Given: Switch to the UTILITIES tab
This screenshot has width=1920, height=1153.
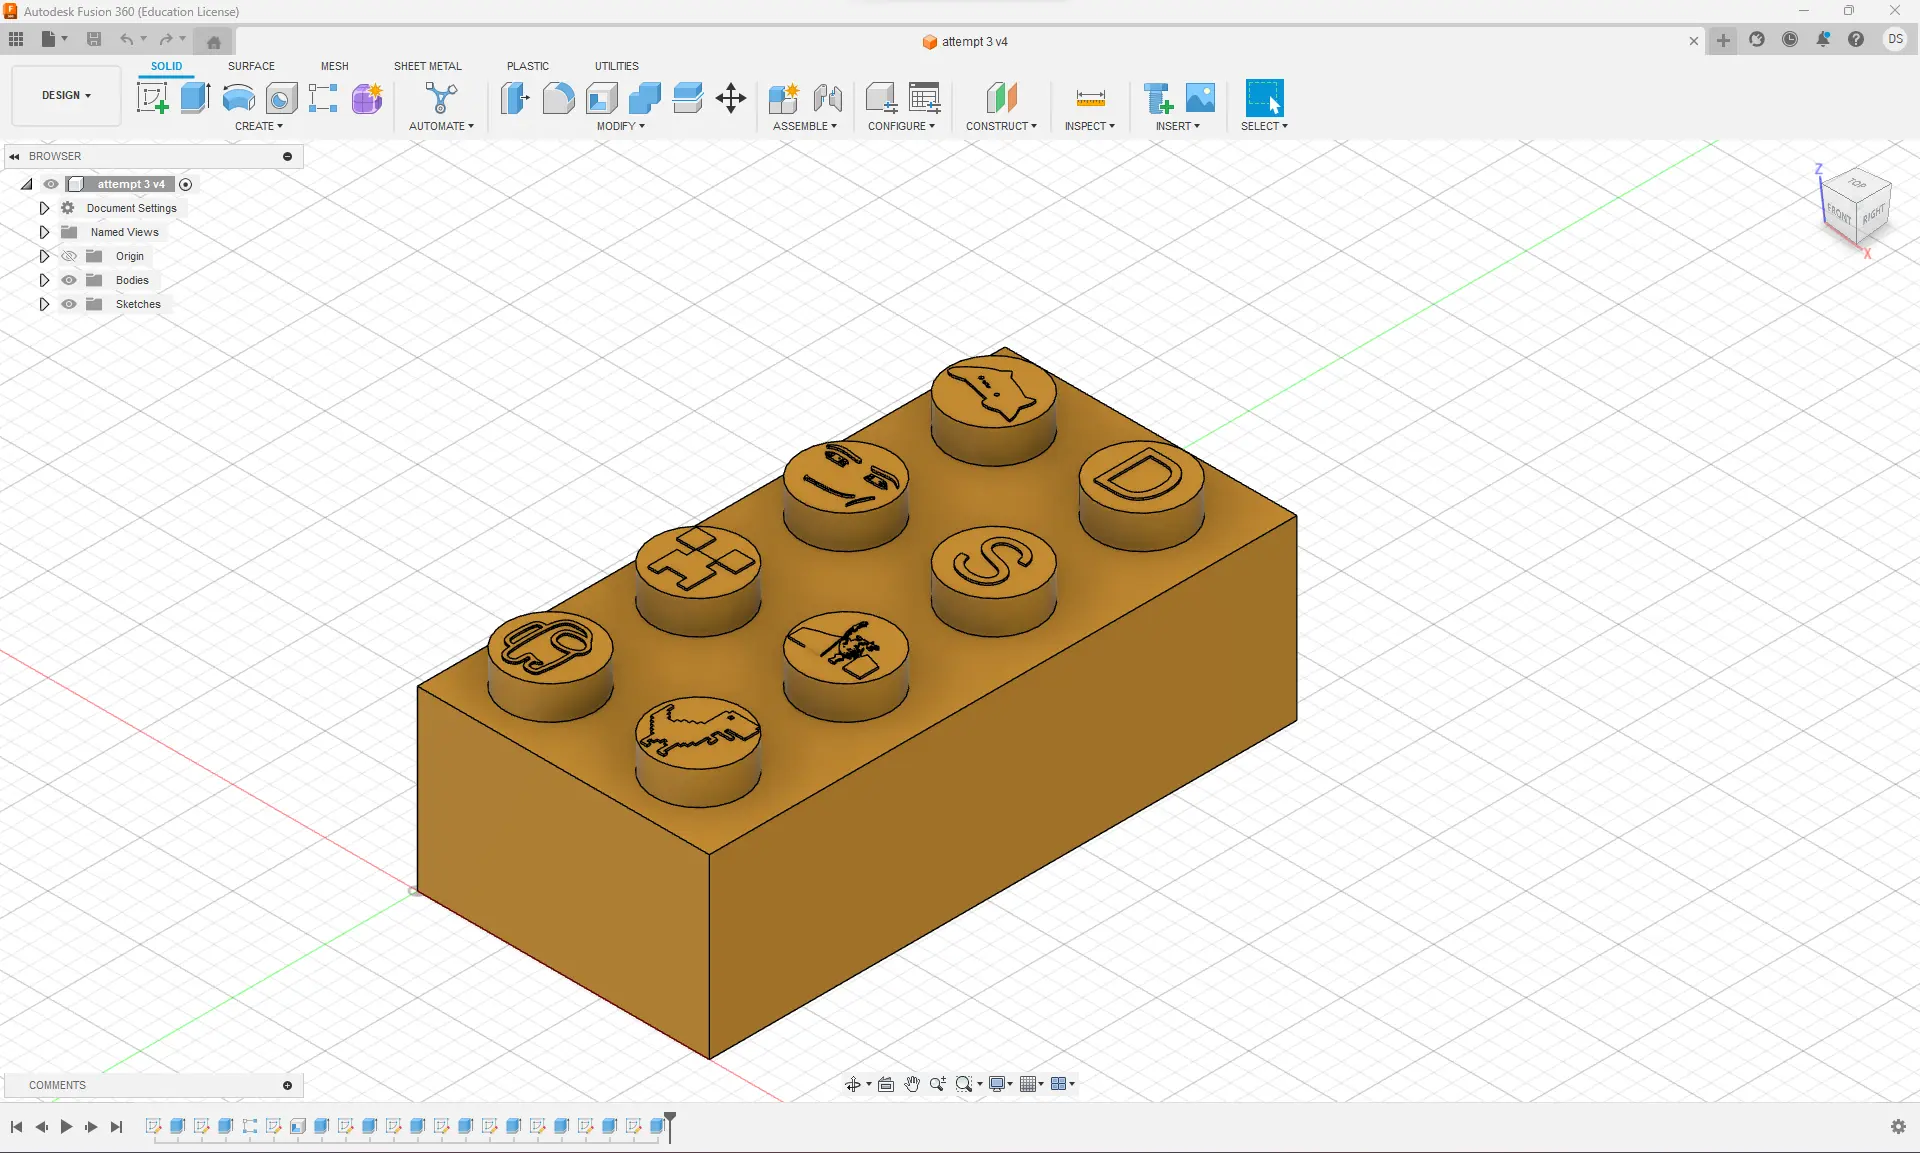Looking at the screenshot, I should click(x=617, y=66).
